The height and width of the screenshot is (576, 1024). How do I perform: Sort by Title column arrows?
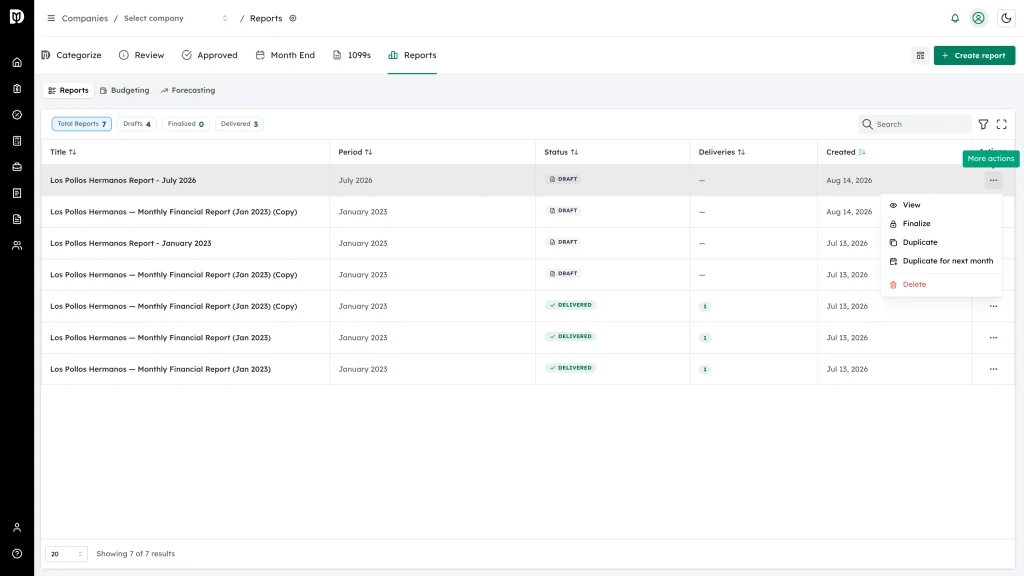(72, 152)
